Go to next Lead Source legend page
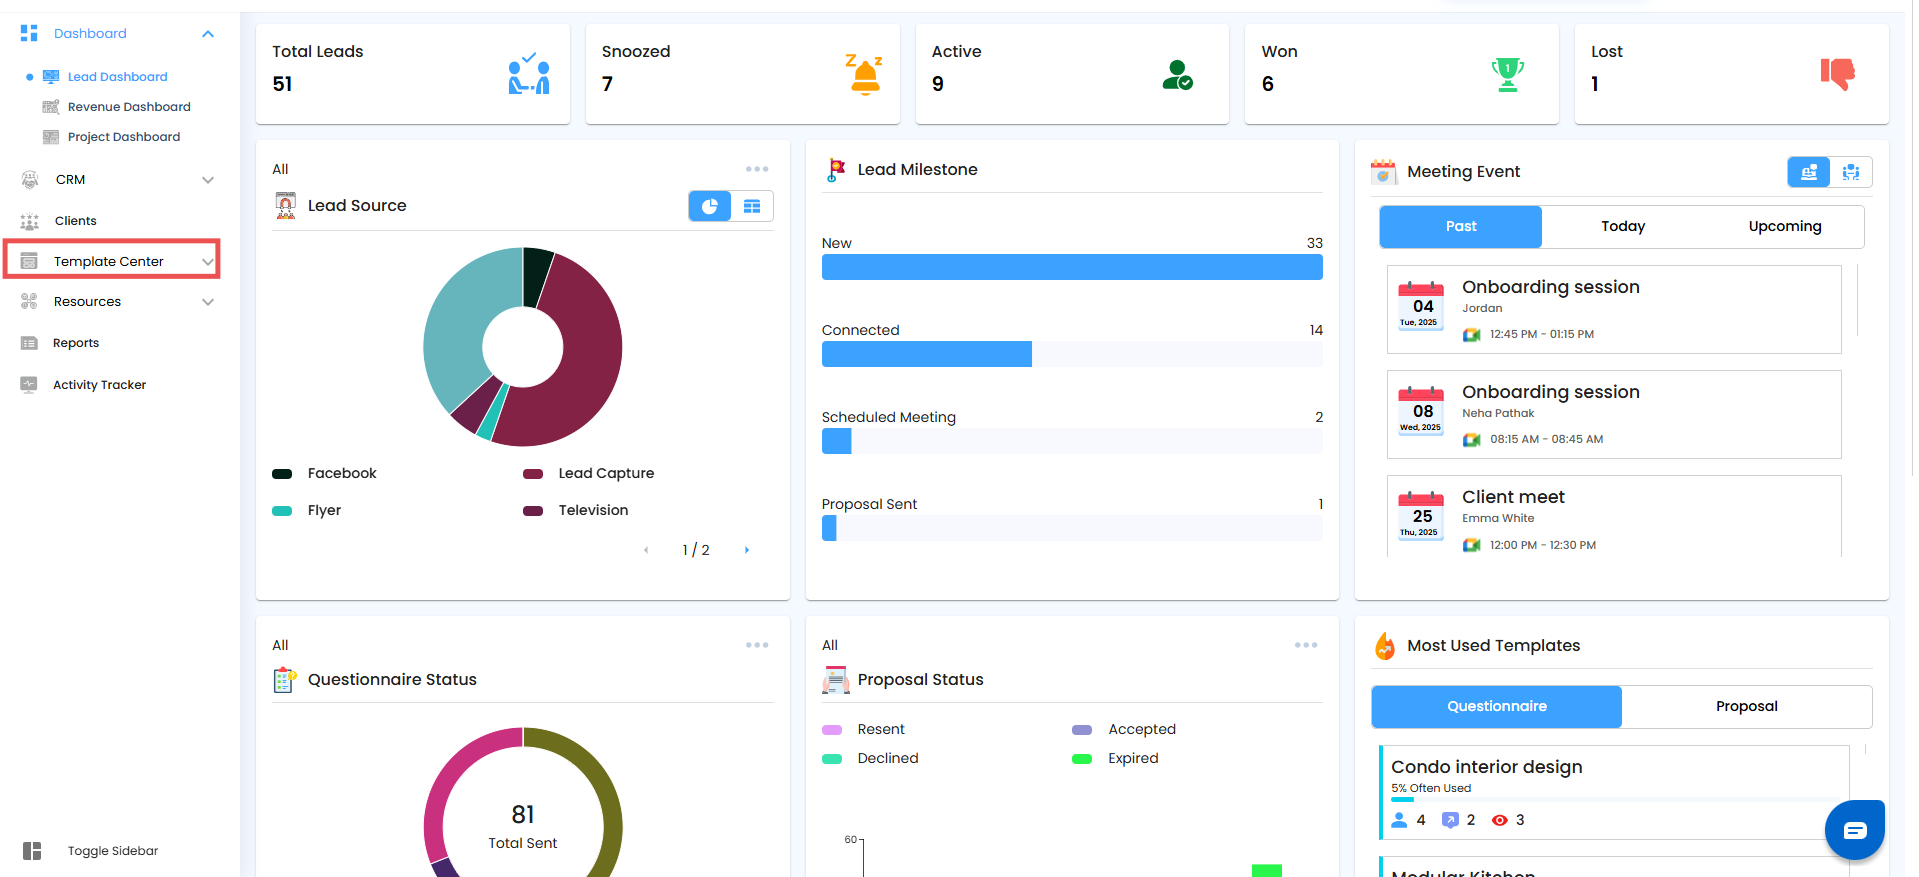This screenshot has width=1919, height=877. tap(746, 550)
